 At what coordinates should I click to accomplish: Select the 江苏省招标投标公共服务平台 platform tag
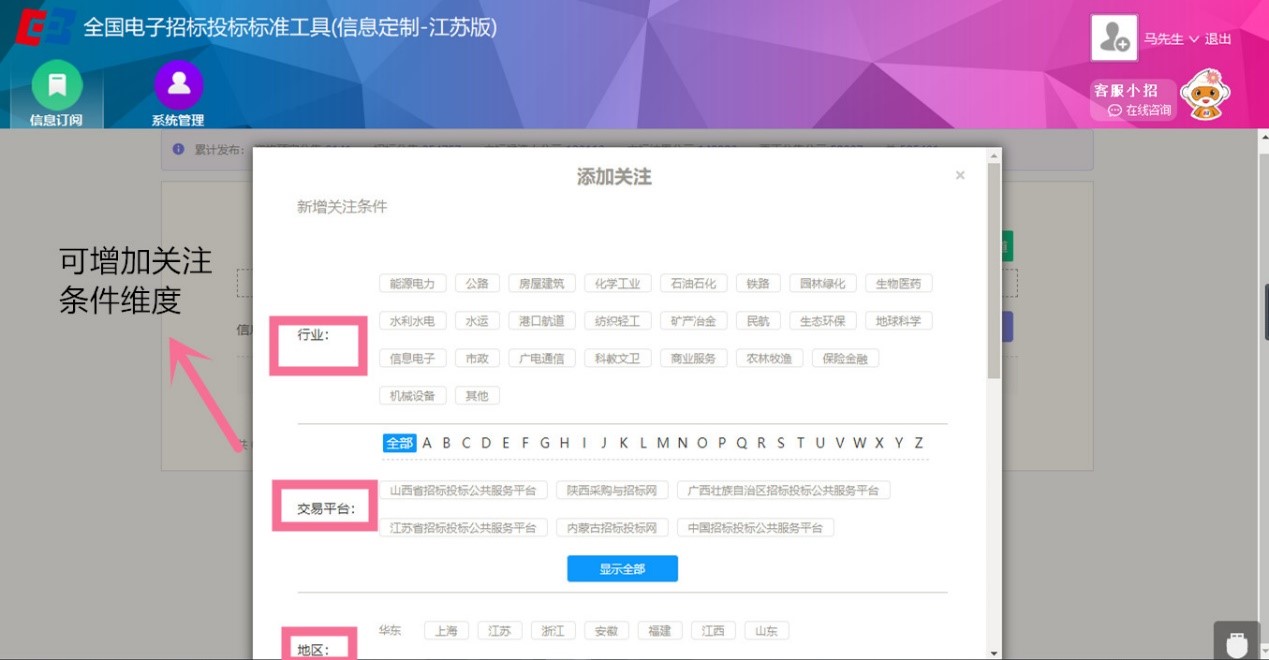[x=465, y=526]
